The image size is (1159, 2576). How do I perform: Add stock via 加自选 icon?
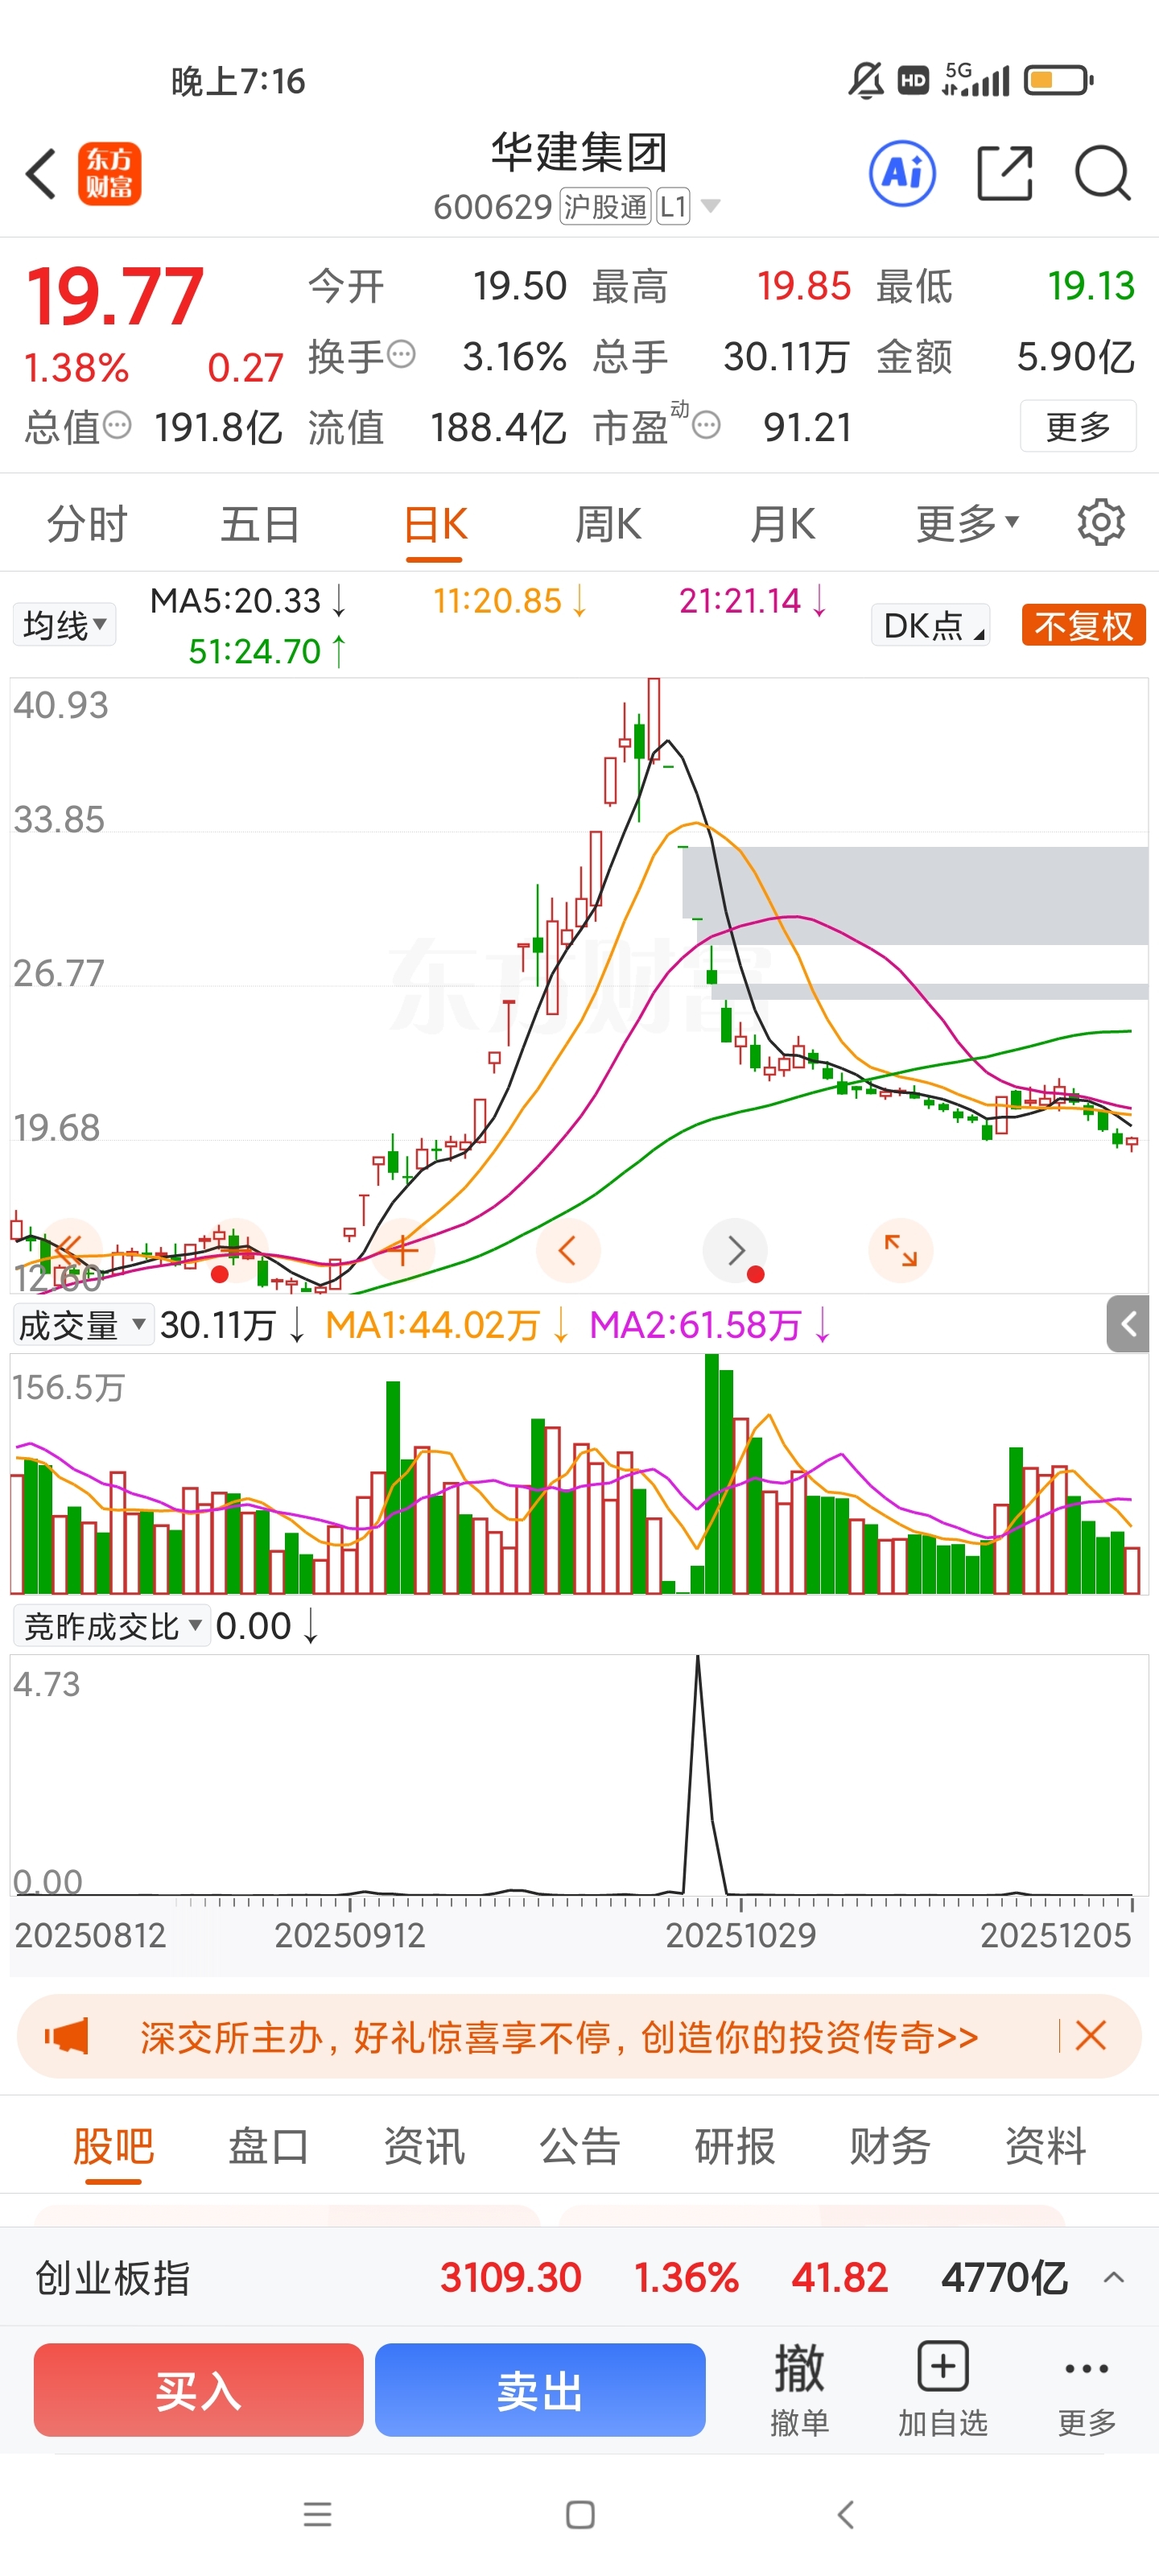942,2390
